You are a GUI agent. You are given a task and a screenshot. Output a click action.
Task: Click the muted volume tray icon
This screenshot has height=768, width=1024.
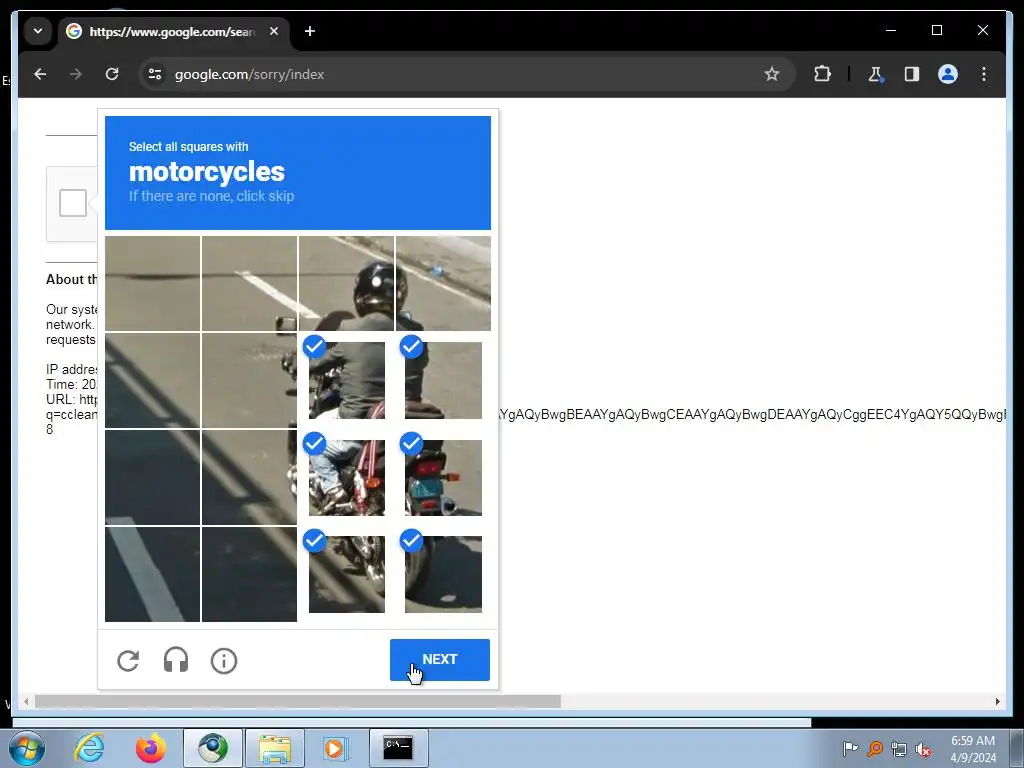923,749
